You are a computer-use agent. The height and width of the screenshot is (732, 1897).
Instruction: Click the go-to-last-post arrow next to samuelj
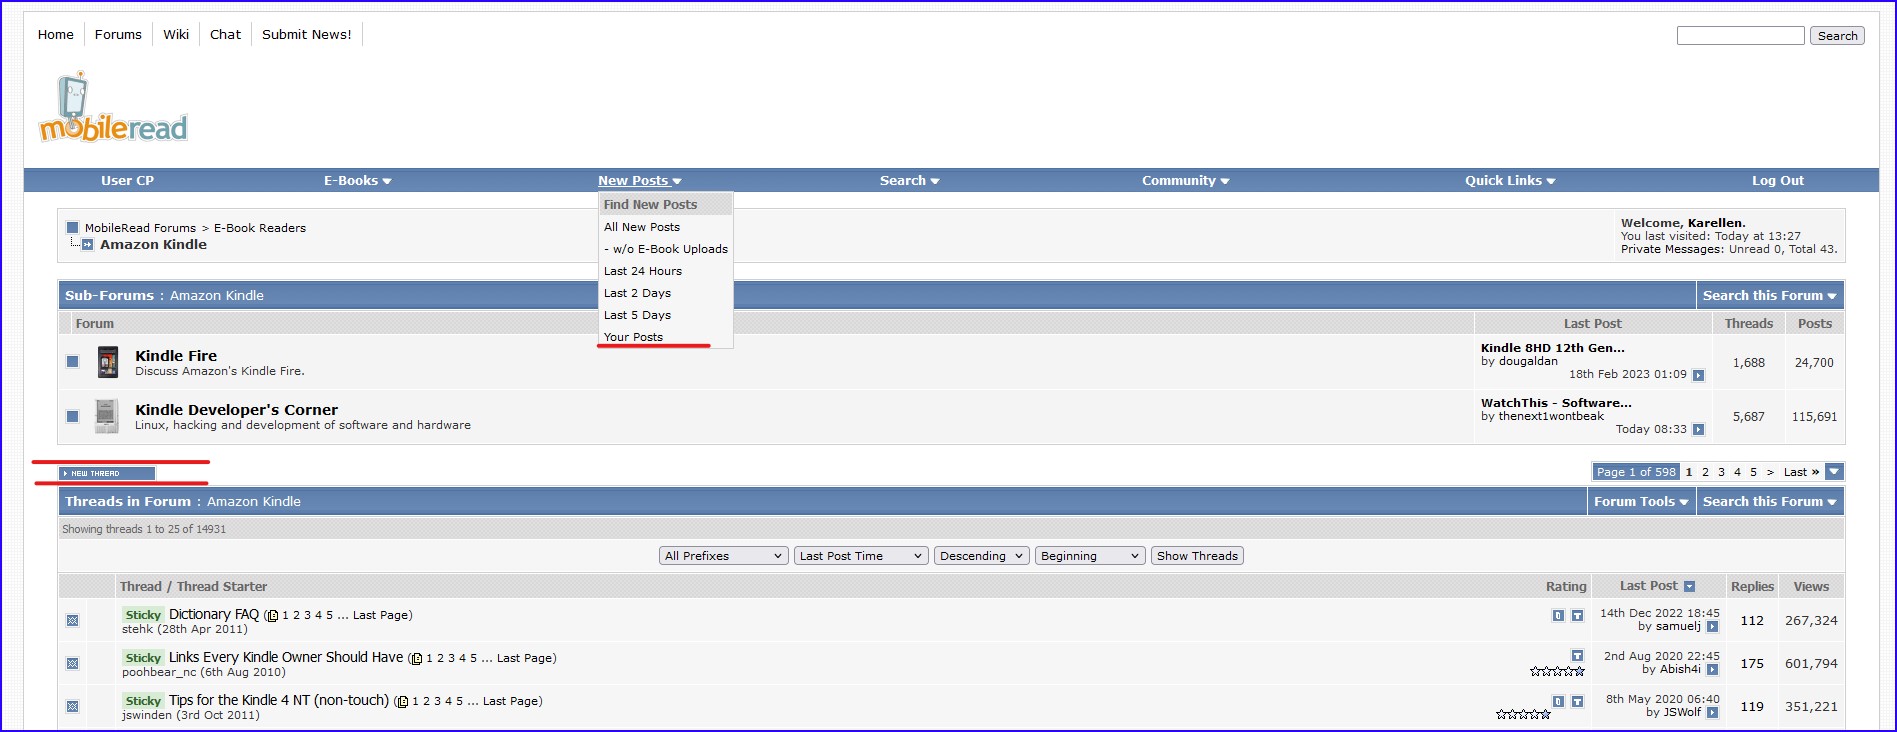tap(1712, 627)
